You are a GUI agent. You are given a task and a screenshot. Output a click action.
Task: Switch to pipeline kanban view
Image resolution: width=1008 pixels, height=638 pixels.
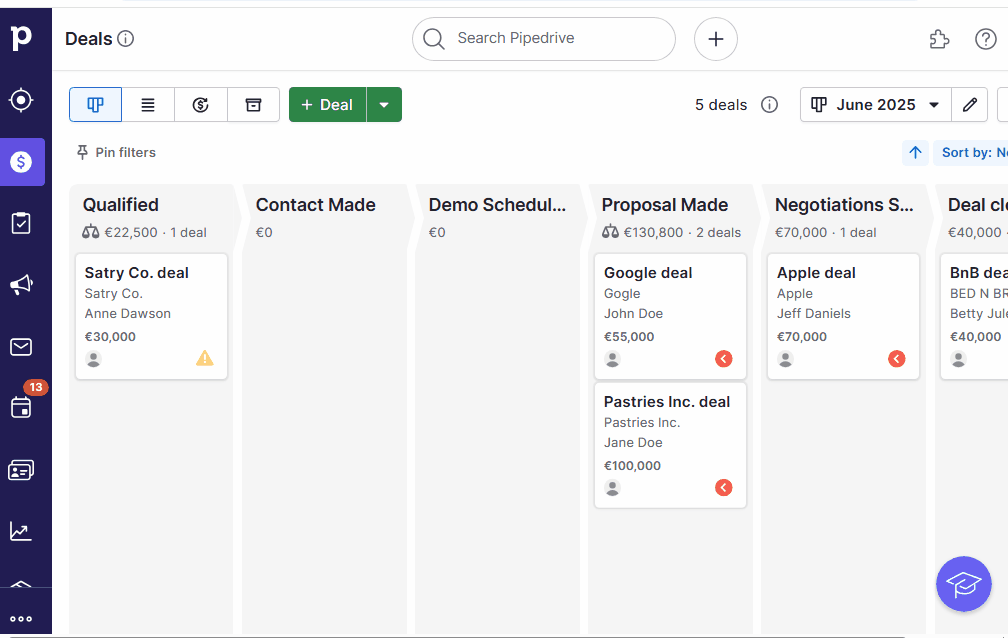[x=95, y=104]
